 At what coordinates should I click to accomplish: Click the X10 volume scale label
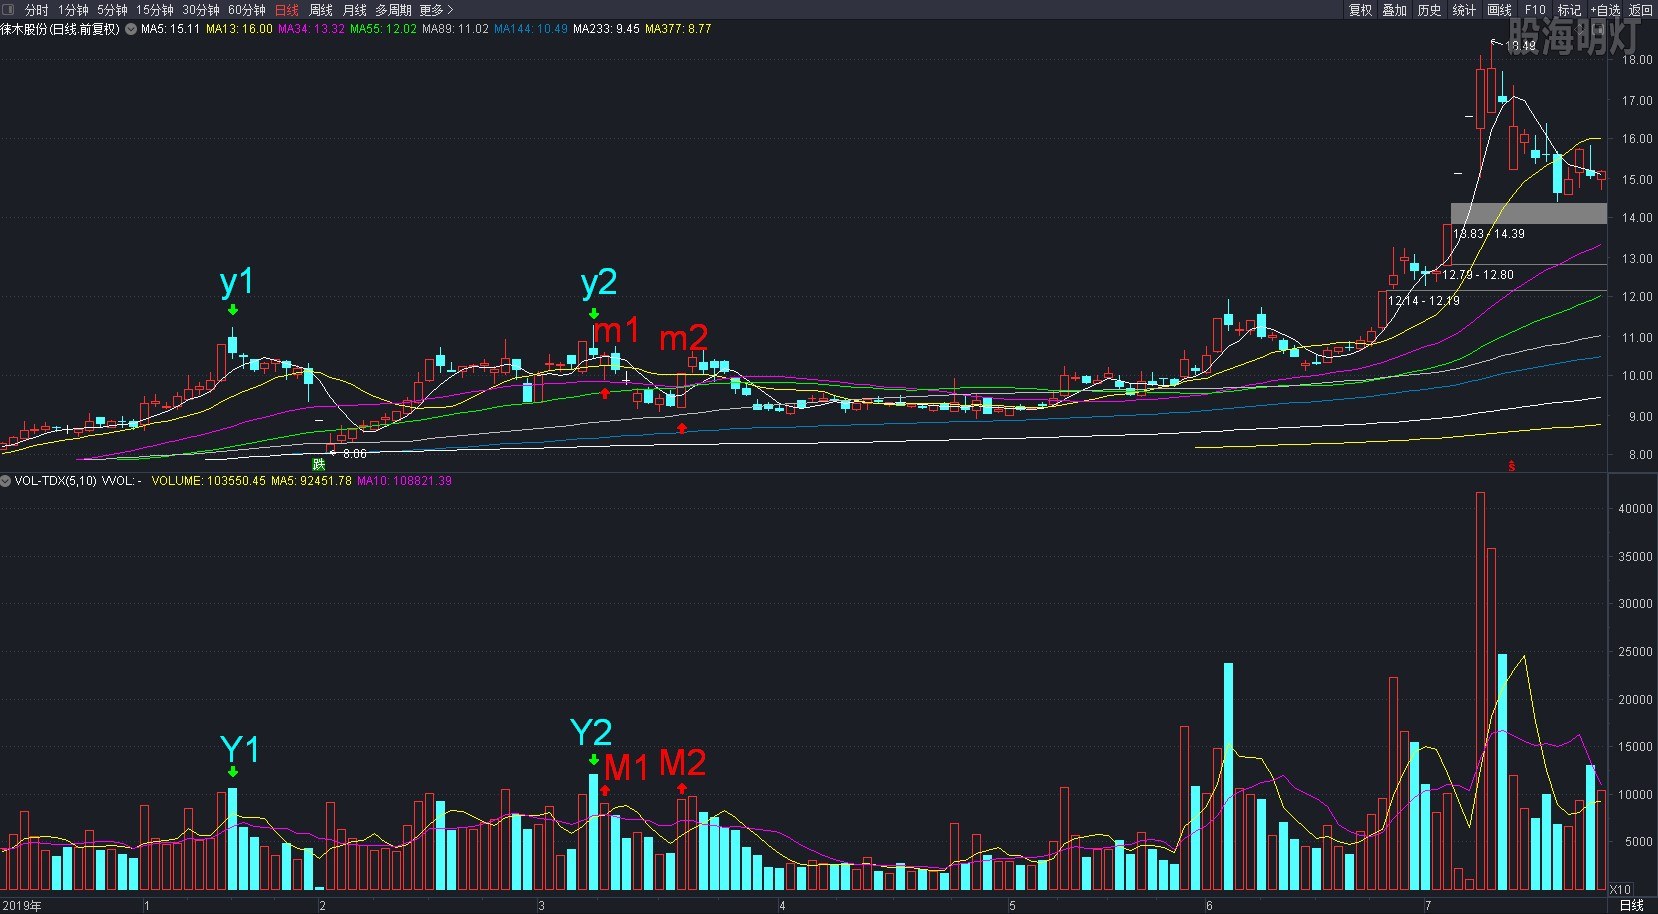pos(1620,889)
